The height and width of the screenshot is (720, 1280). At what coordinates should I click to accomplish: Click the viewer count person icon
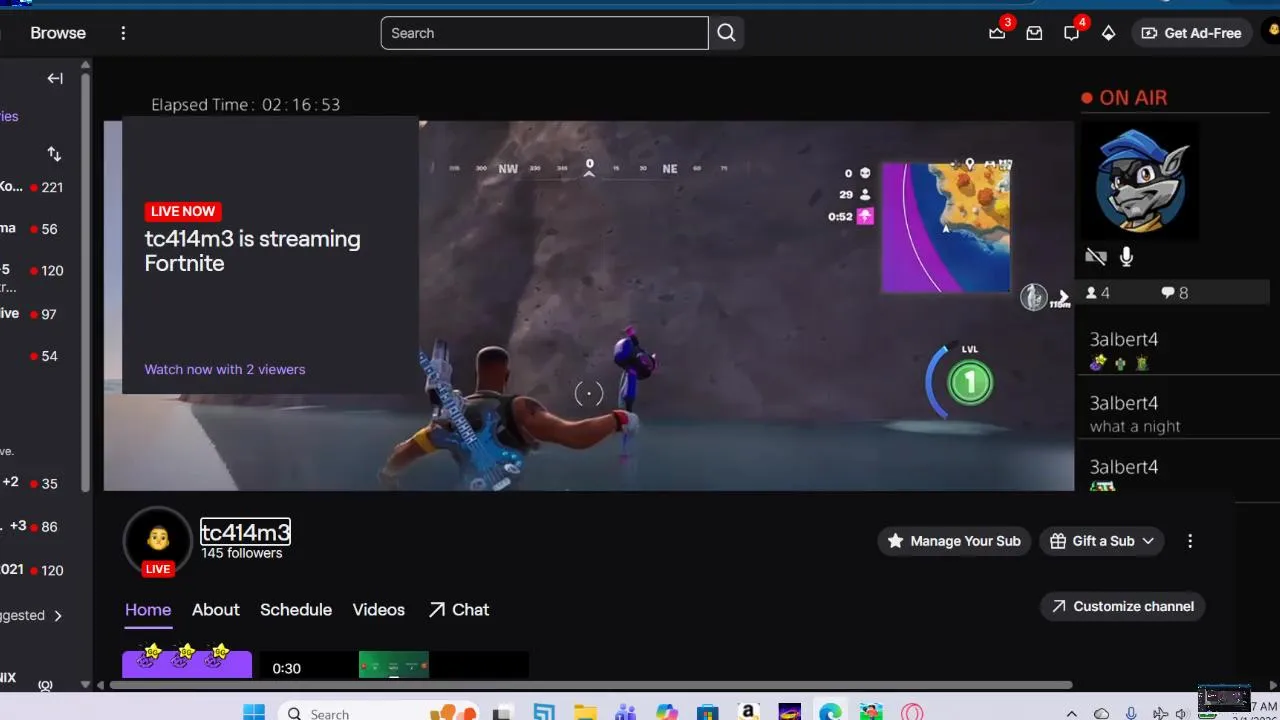[x=1092, y=293]
